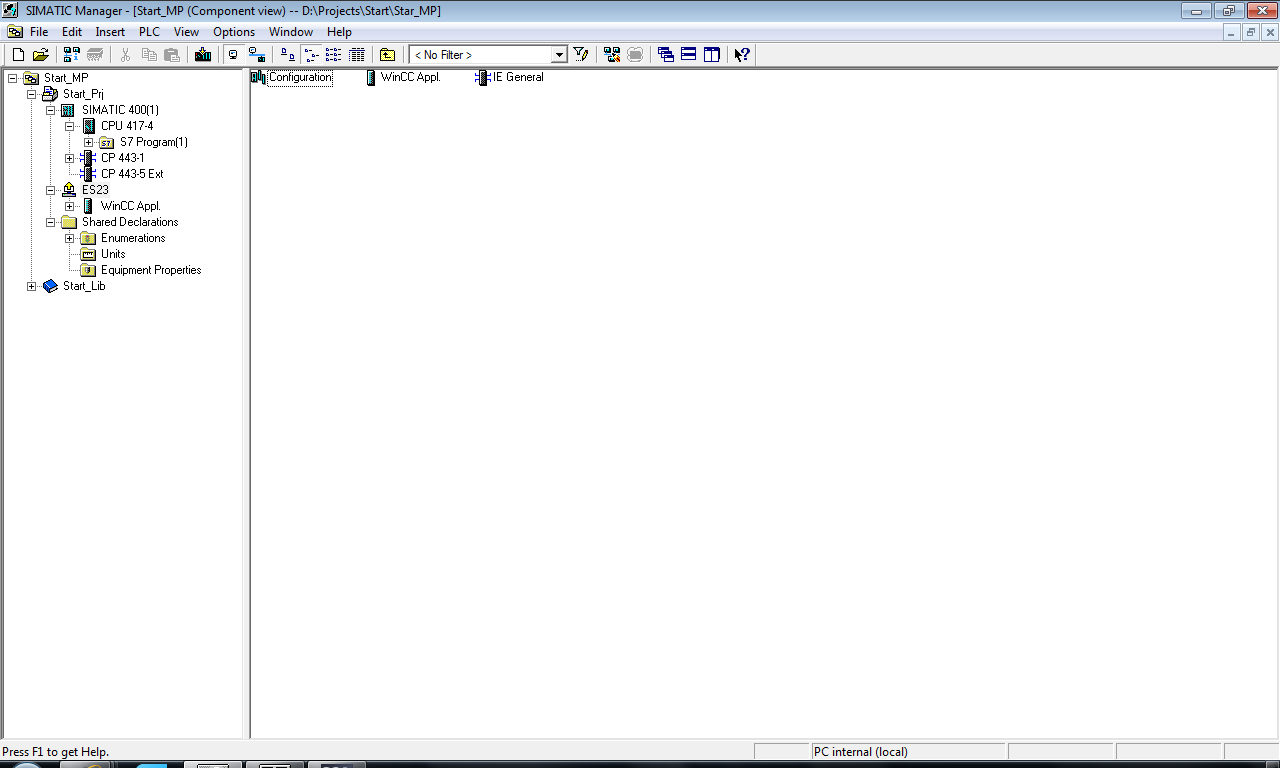Click the 'PC internal (local)' status bar field

pos(907,752)
